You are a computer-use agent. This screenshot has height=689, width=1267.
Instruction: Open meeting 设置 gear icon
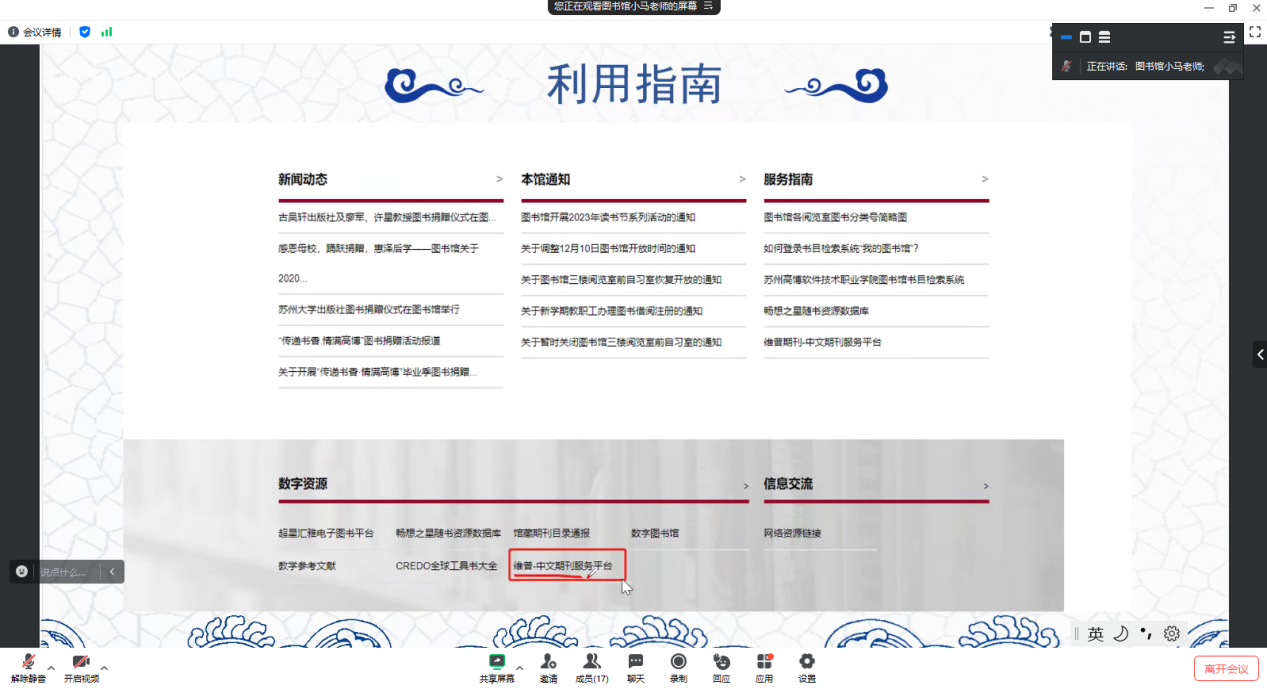pyautogui.click(x=806, y=662)
